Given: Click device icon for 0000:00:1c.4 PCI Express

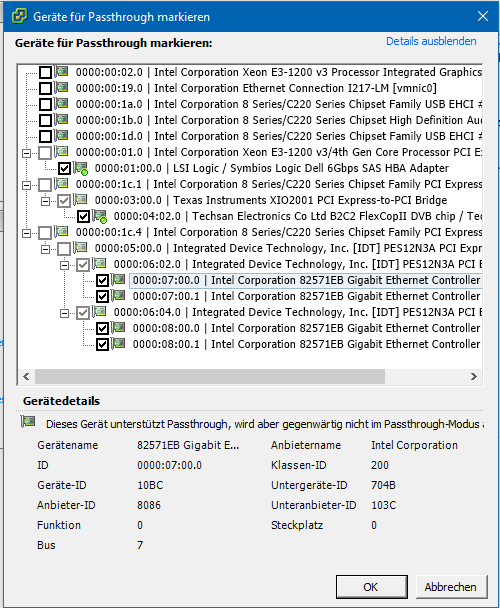Looking at the screenshot, I should [61, 231].
